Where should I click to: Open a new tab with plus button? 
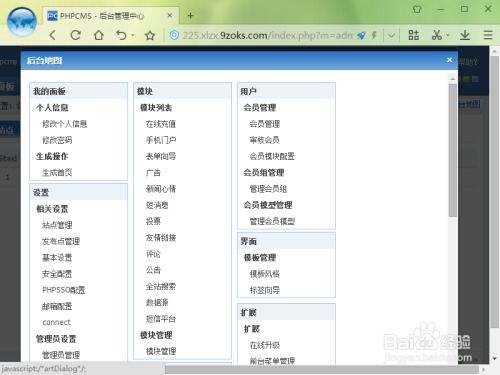pos(191,15)
